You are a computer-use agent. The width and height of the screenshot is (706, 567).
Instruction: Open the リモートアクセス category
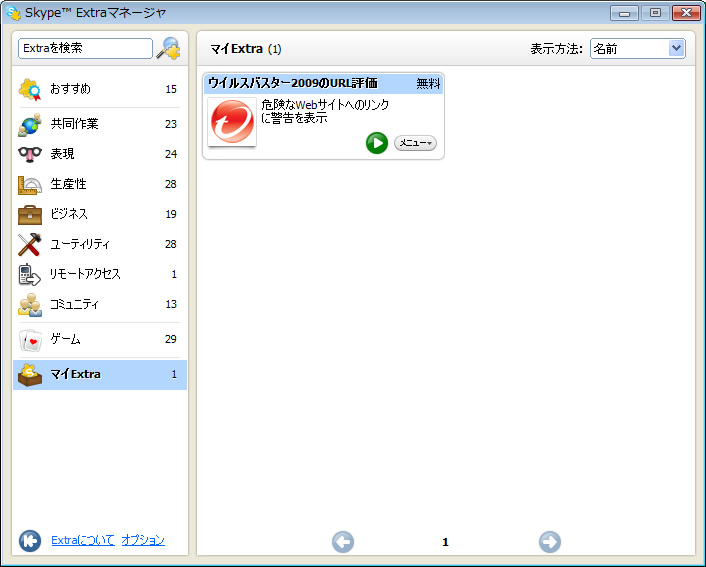(85, 274)
